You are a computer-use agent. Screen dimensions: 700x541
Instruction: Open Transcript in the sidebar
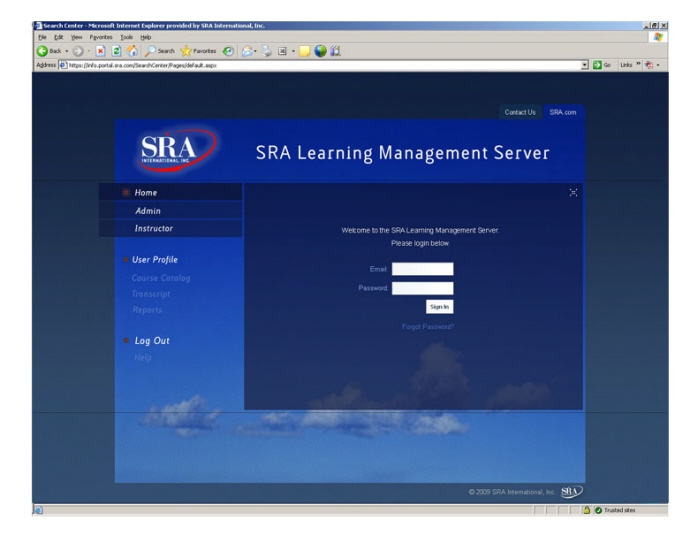(151, 294)
